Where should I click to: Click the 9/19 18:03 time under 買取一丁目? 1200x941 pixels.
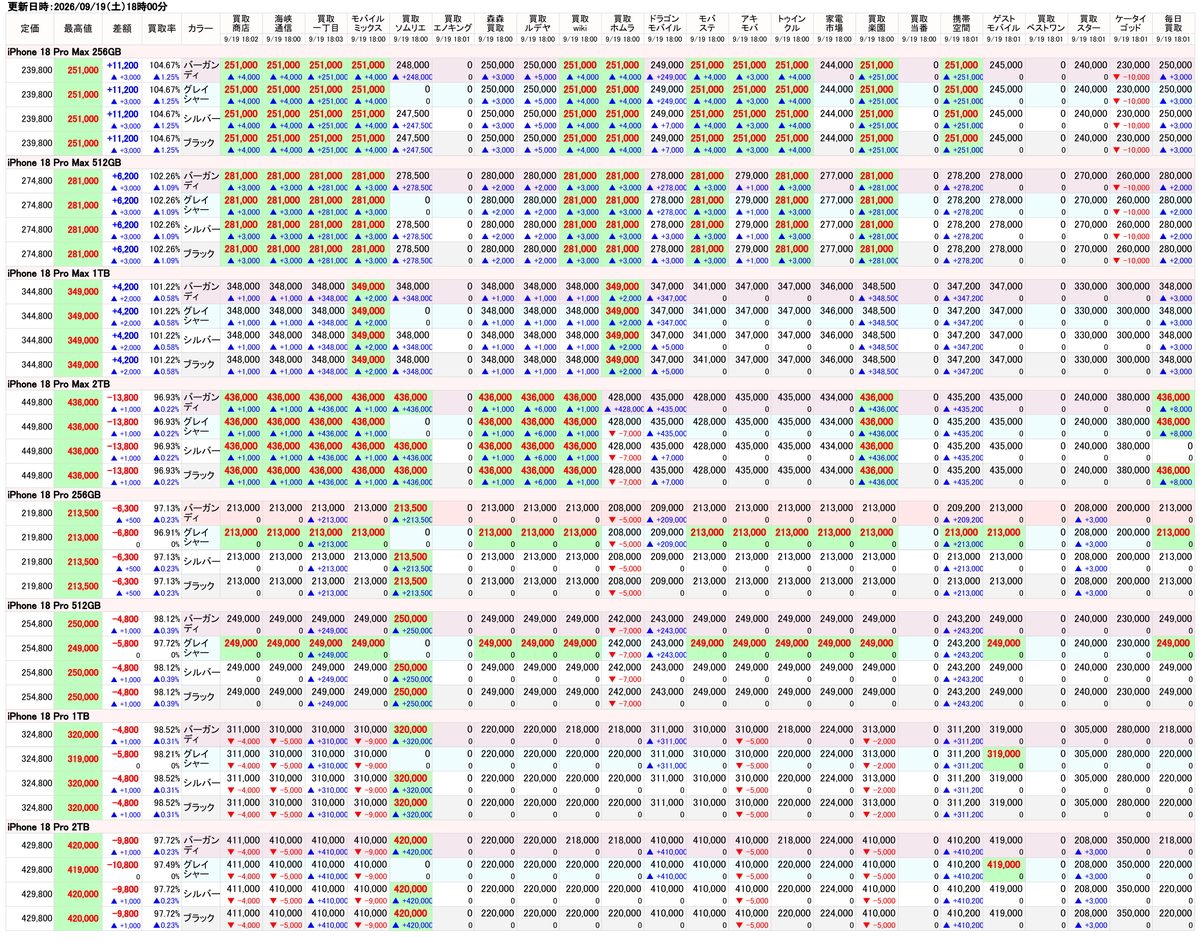pyautogui.click(x=325, y=40)
